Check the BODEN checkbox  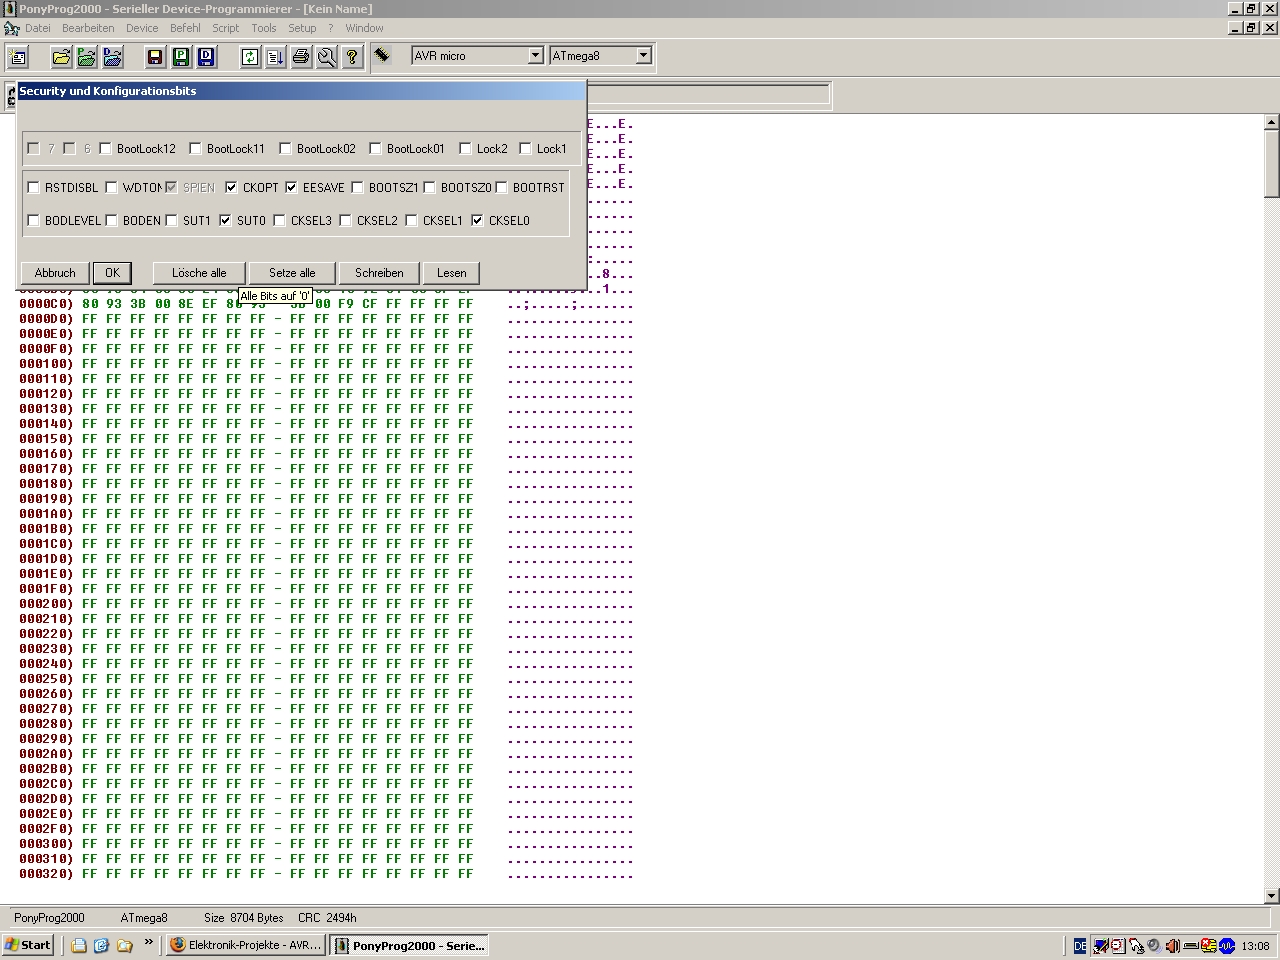(x=111, y=220)
